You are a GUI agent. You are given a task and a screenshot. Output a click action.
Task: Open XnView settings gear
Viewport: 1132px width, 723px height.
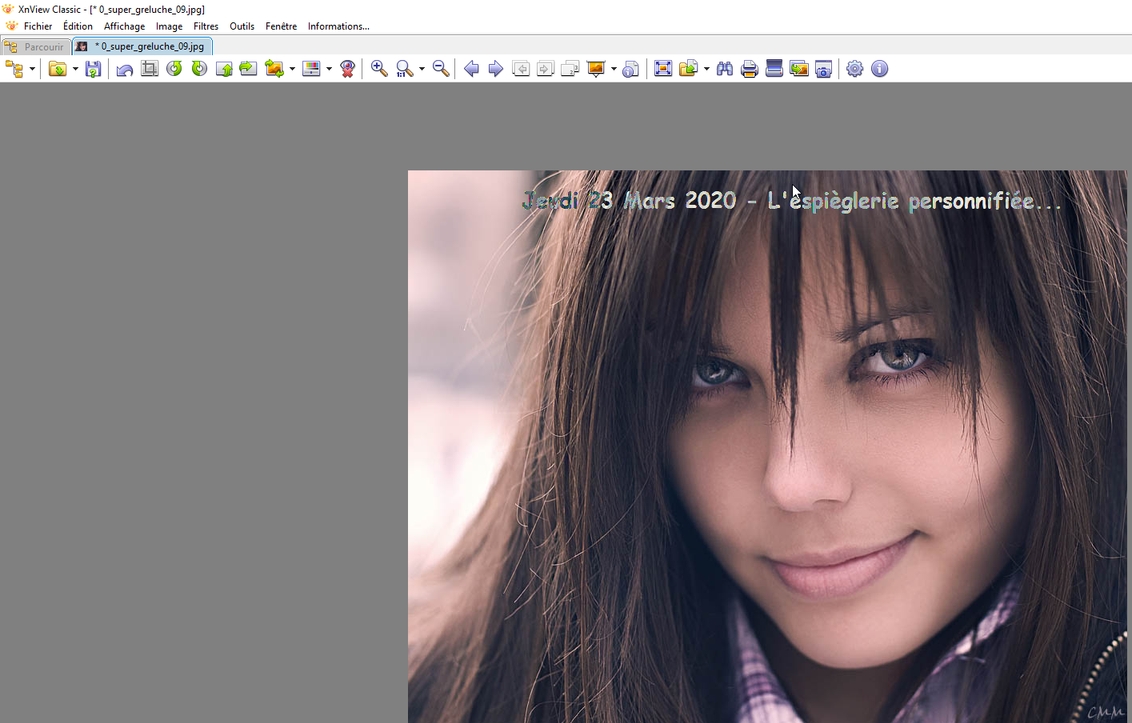[854, 68]
